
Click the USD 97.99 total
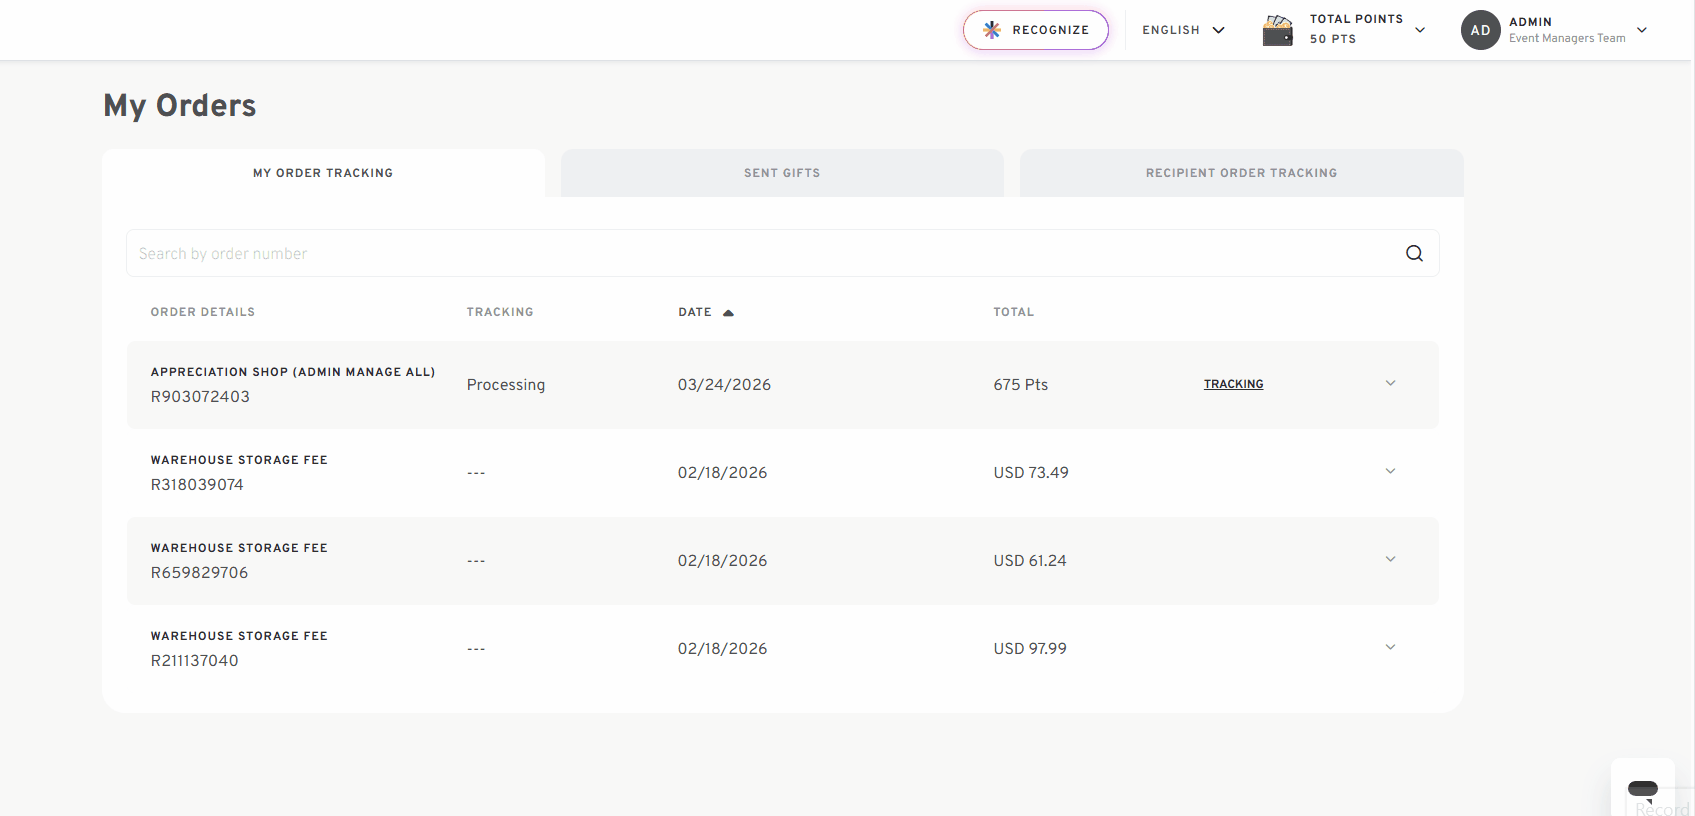point(1030,649)
